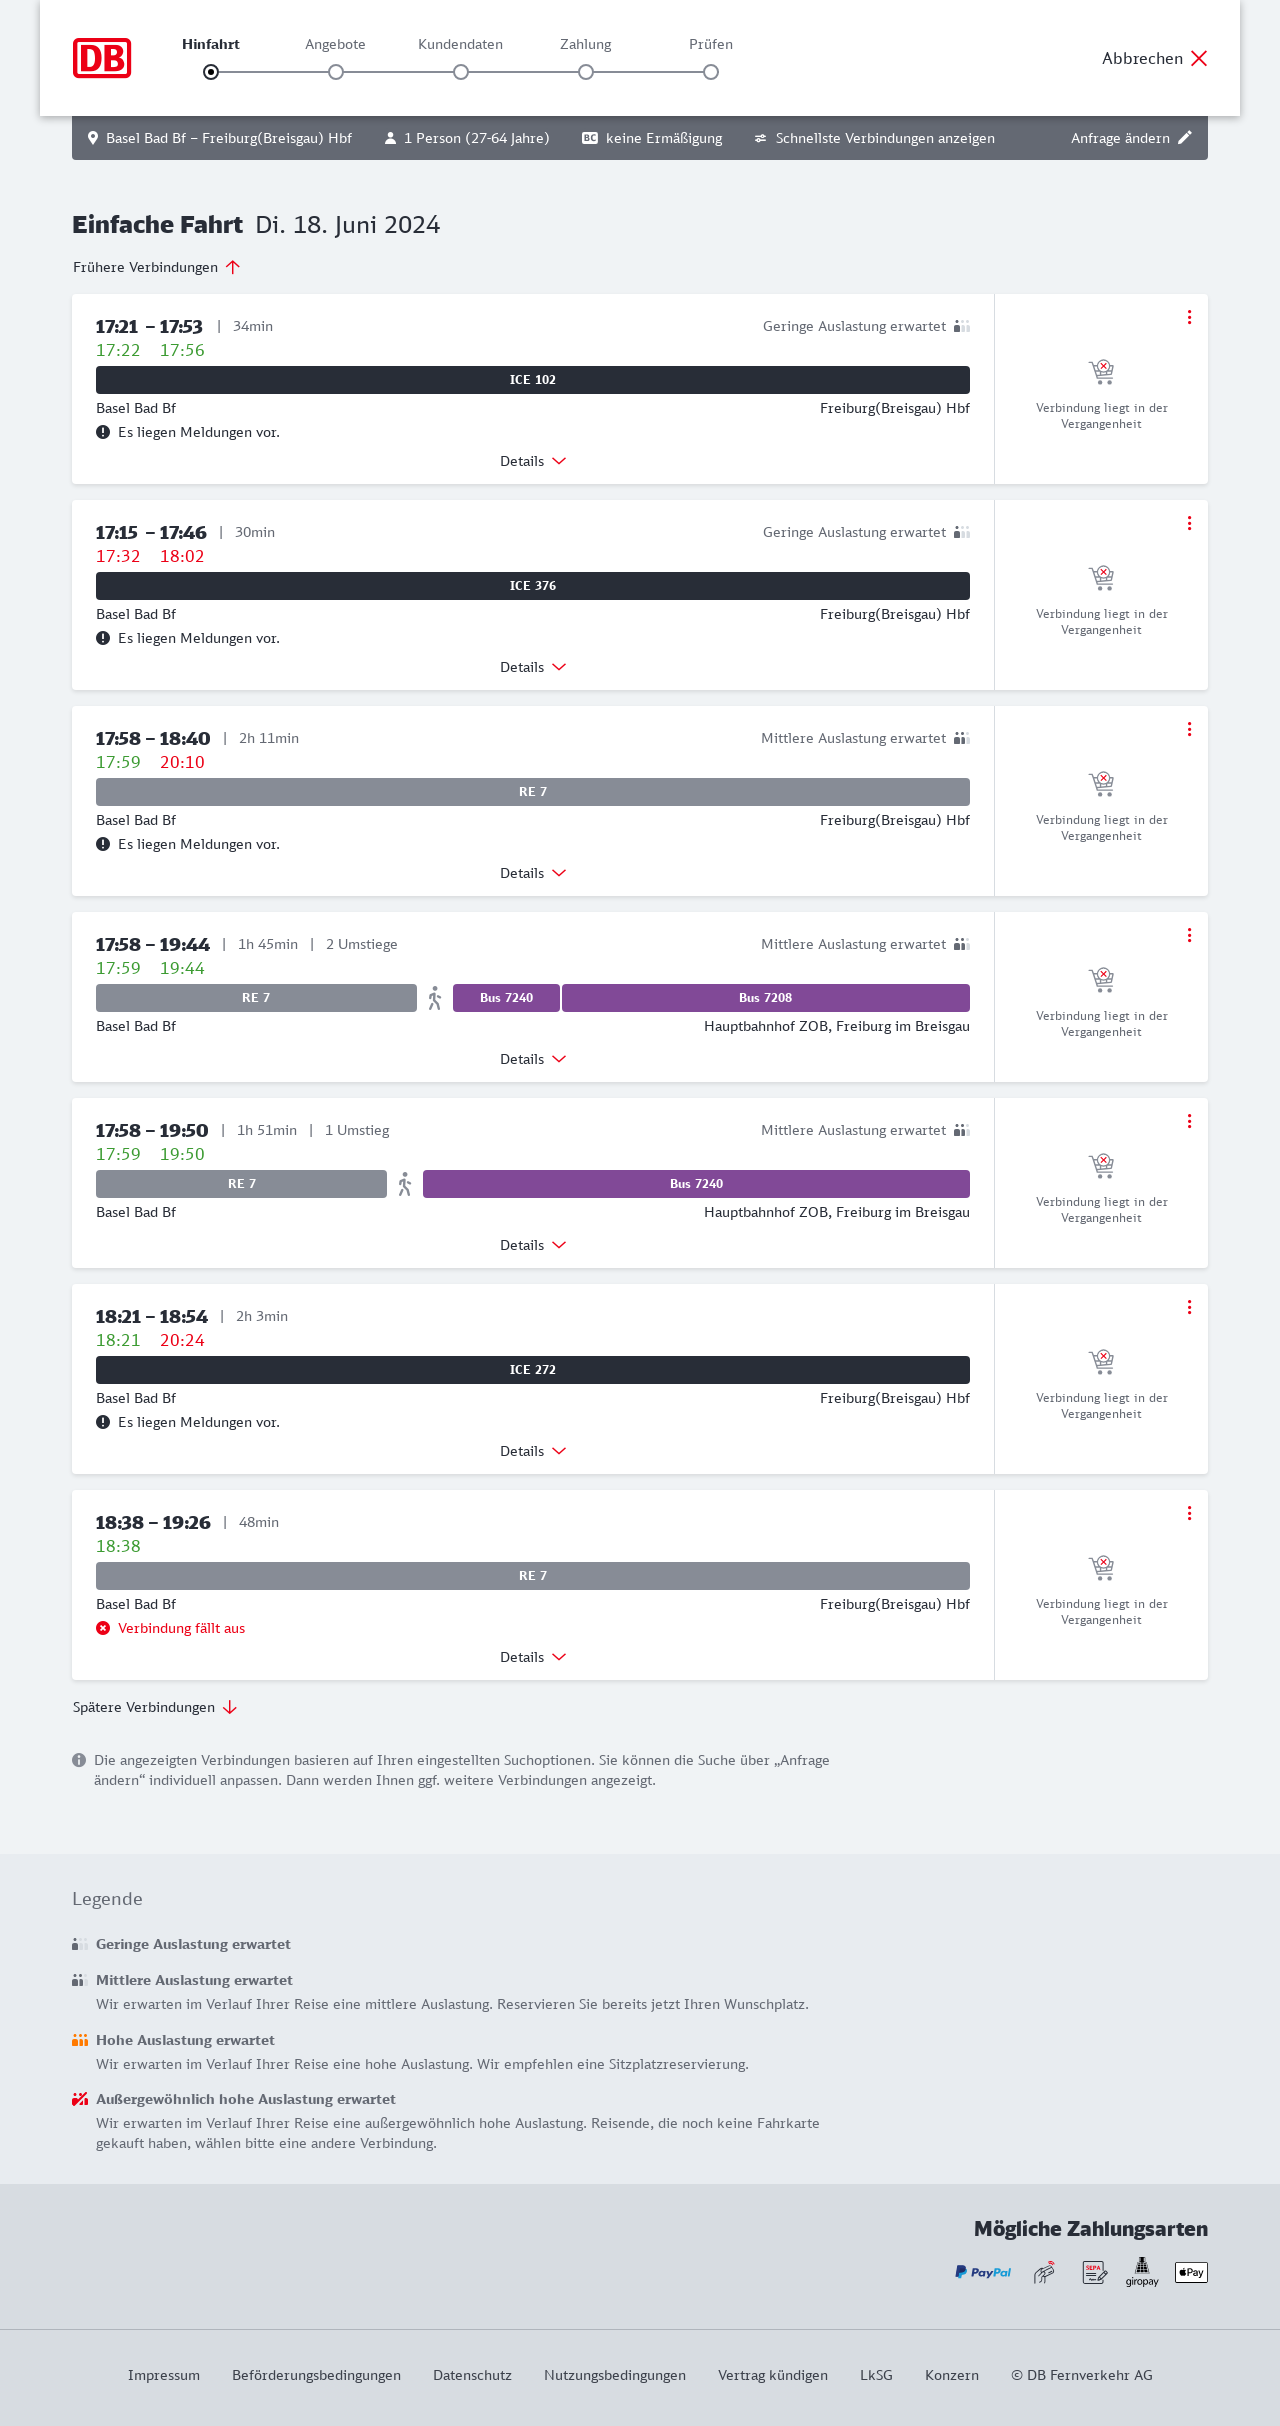Click the Abbrechen close X icon
Screen dimensions: 1280x2426
[x=1199, y=58]
